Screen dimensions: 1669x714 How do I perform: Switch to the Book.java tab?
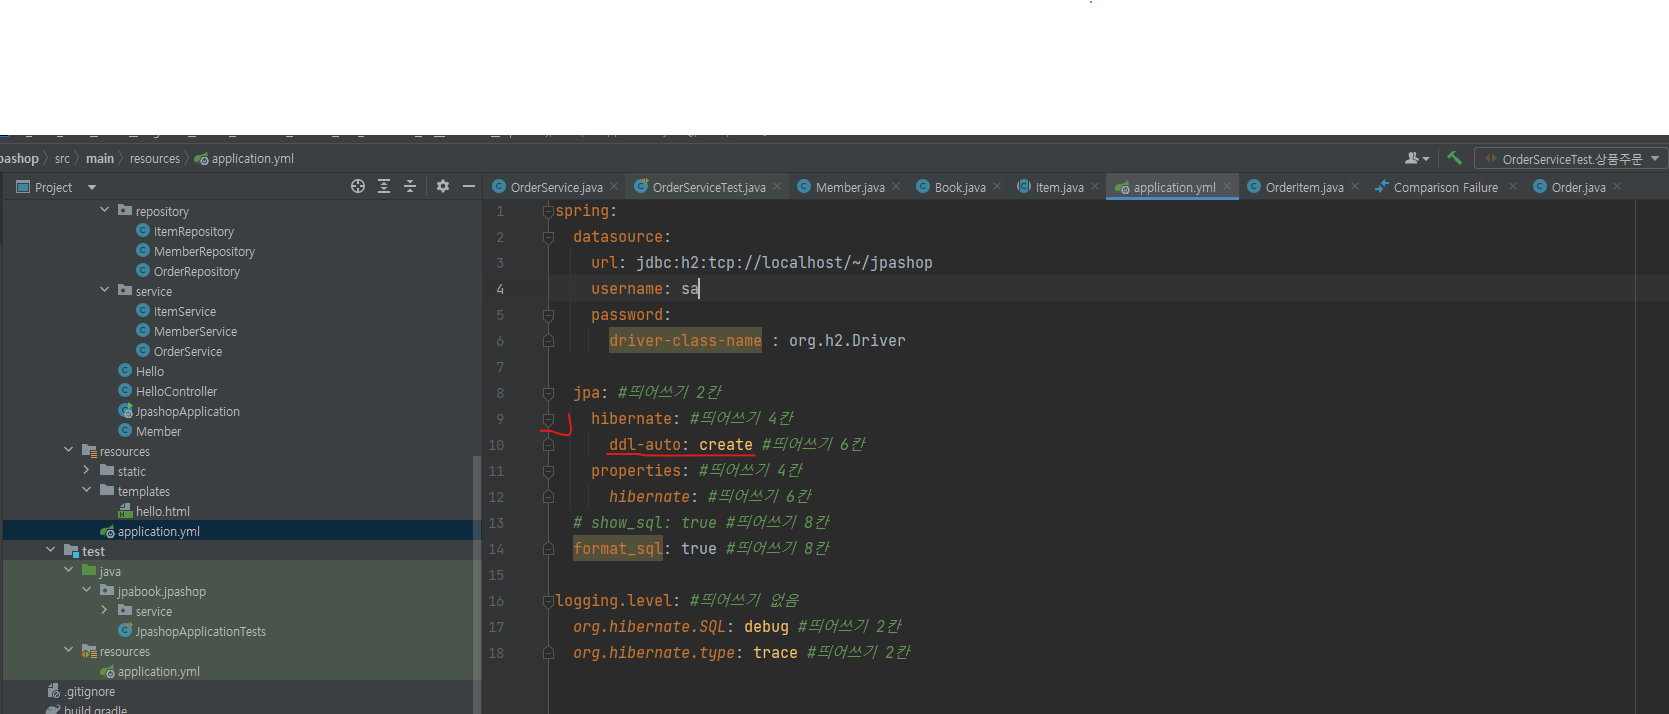[x=959, y=187]
